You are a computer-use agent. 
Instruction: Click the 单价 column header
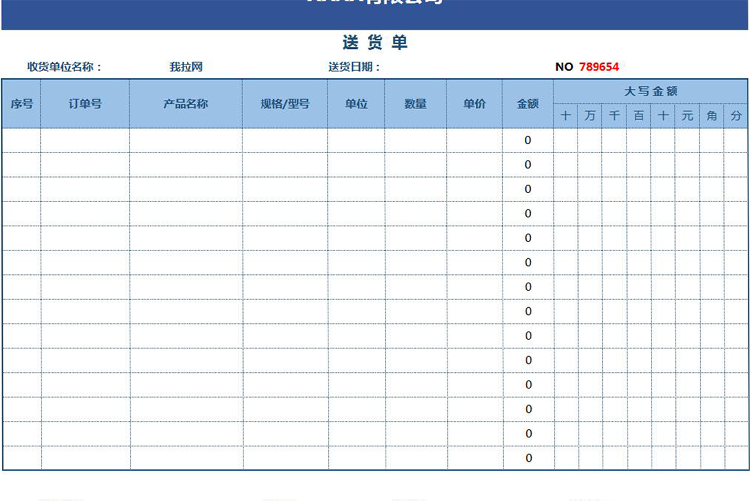coord(475,104)
